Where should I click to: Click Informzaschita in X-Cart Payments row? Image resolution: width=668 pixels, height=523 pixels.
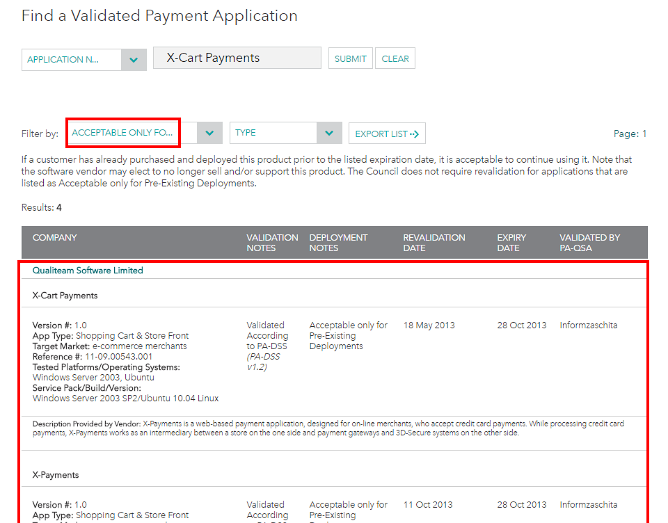(588, 325)
